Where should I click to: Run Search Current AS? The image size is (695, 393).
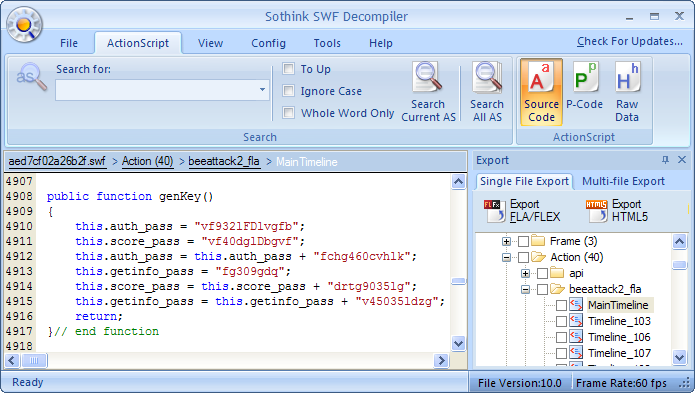pyautogui.click(x=428, y=92)
